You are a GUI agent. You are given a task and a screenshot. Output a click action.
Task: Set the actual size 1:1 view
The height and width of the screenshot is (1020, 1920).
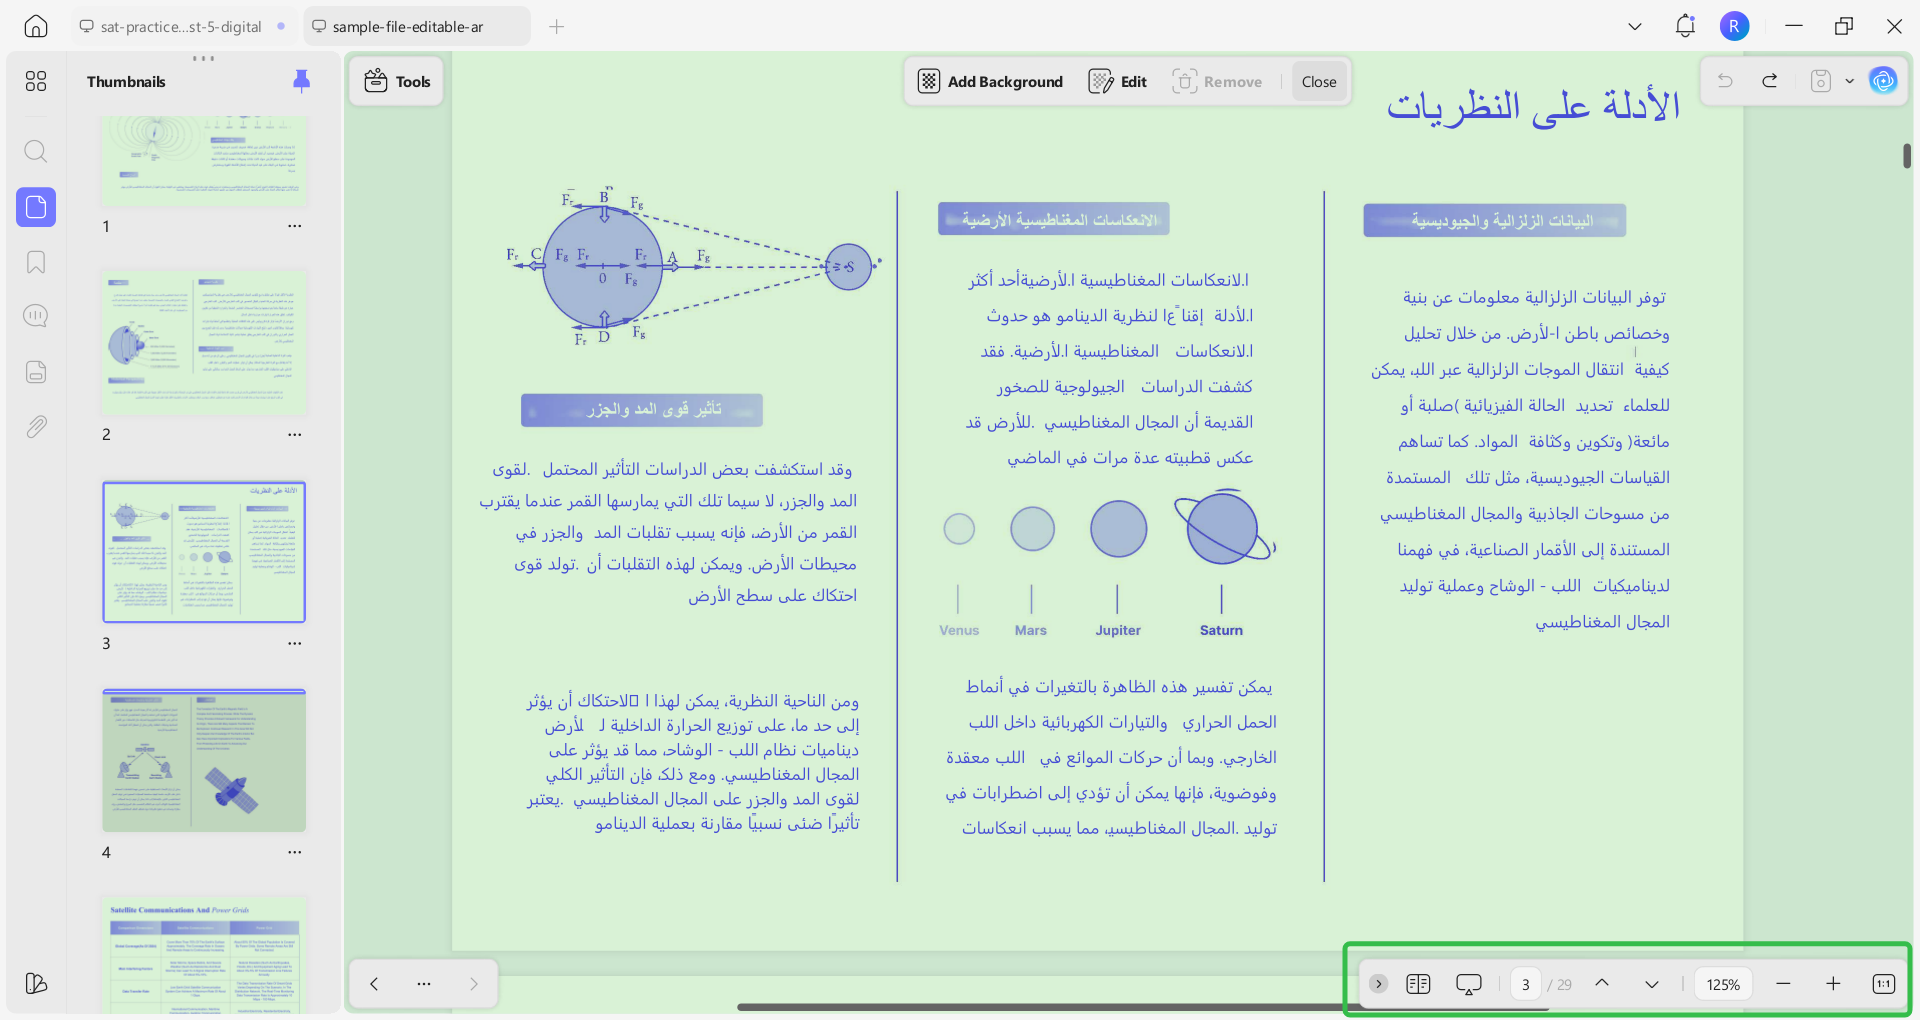(1884, 984)
